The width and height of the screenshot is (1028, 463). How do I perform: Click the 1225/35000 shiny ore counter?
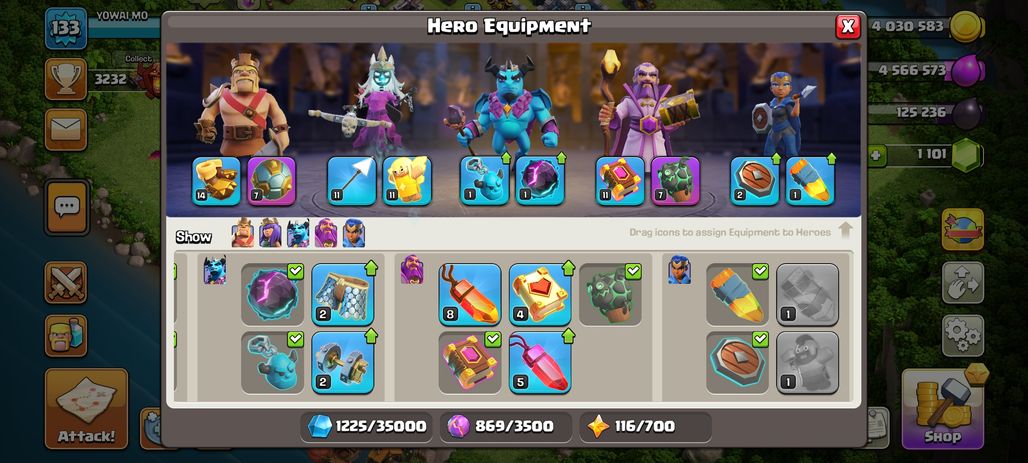(x=368, y=427)
